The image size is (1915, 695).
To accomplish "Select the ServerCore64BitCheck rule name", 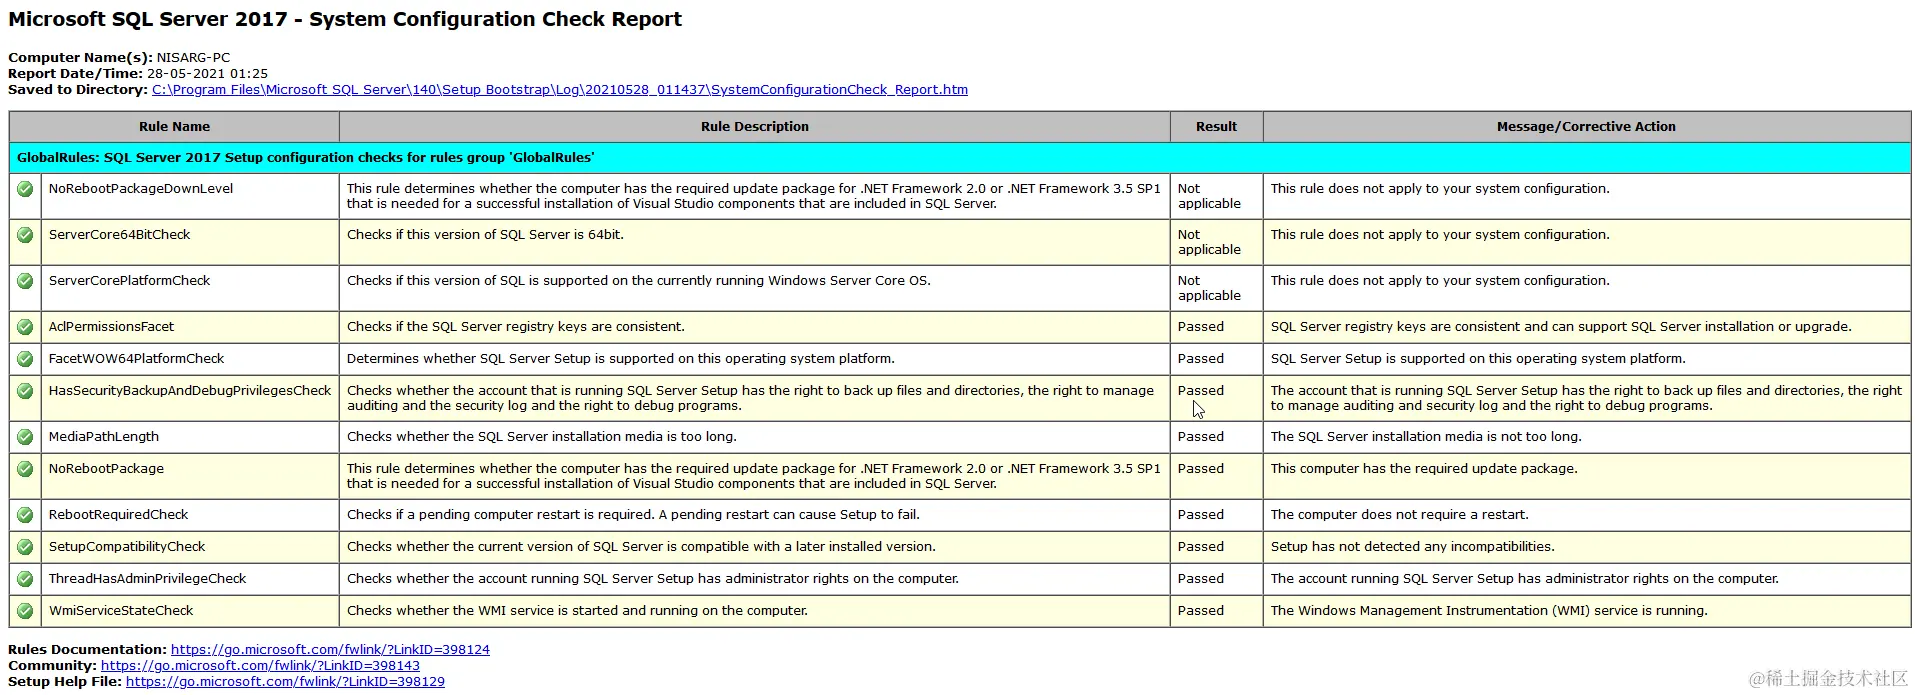I will 119,235.
